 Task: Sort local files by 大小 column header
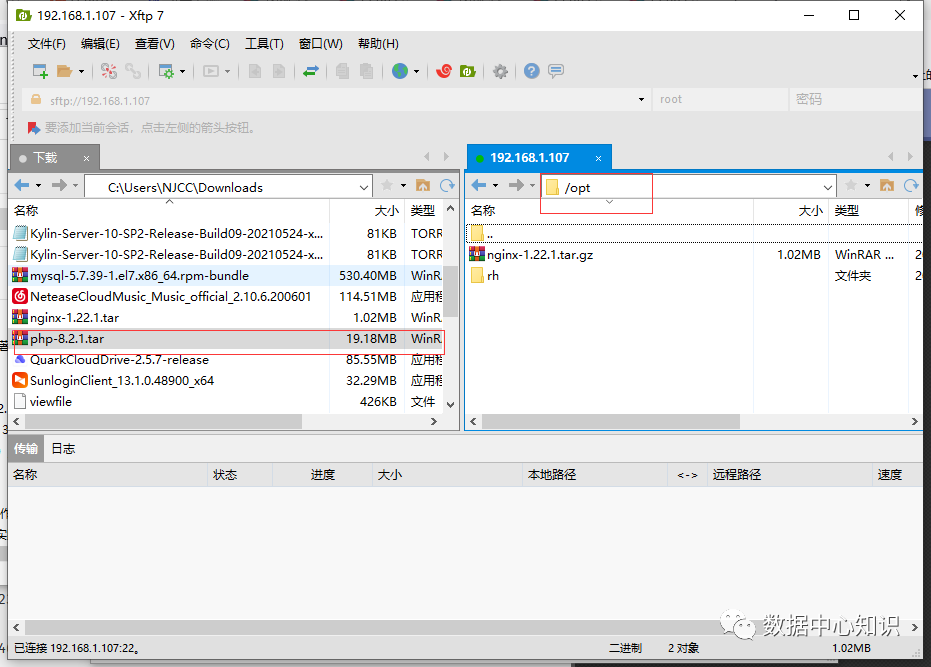click(366, 211)
